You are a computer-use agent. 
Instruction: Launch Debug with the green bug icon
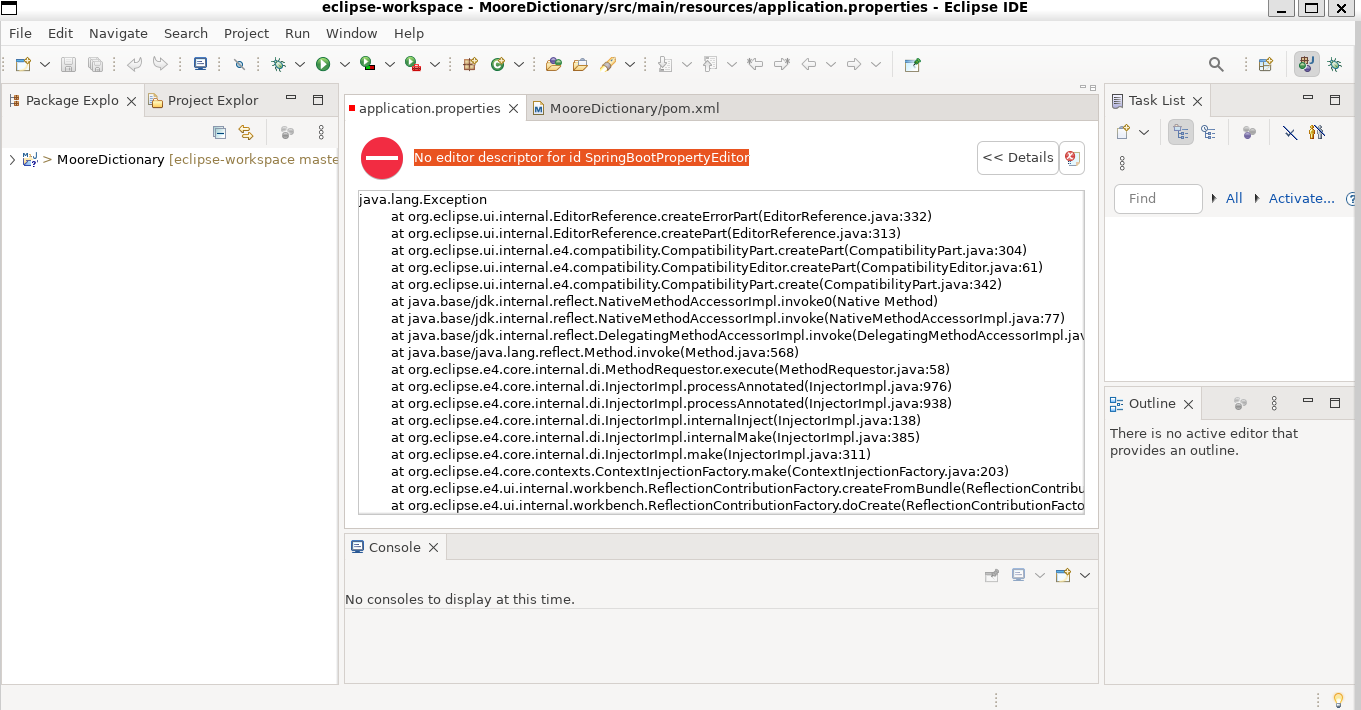[279, 64]
